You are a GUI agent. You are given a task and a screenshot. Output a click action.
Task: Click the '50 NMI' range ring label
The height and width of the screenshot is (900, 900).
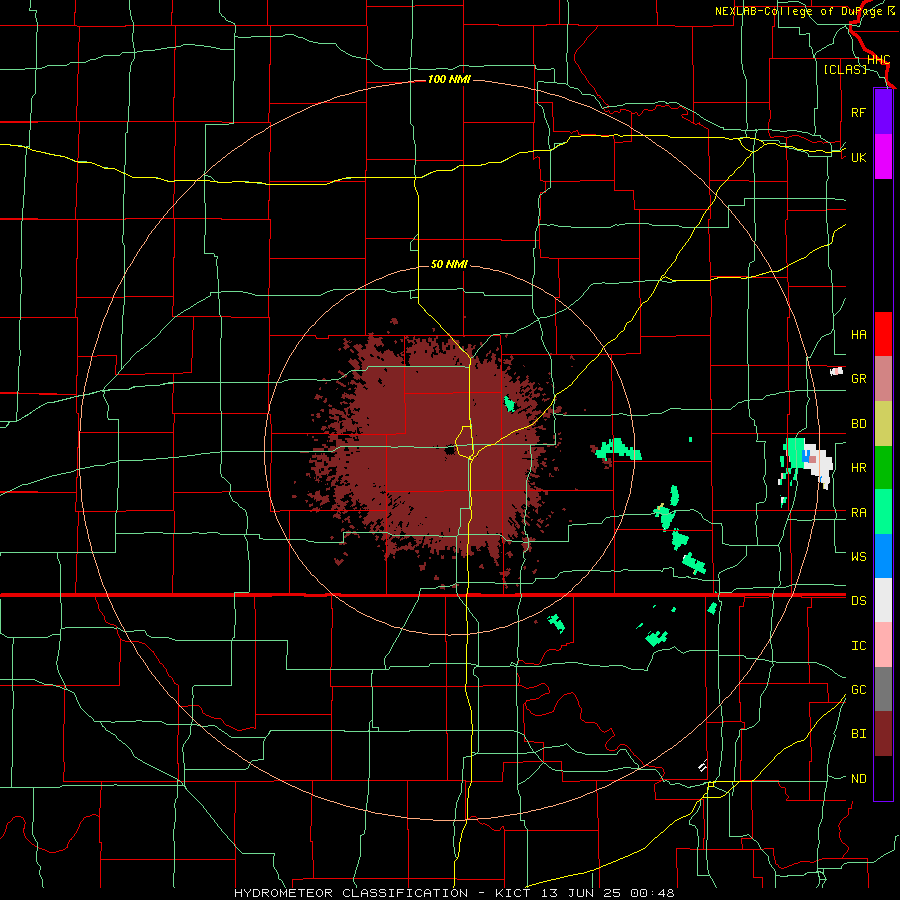[x=449, y=264]
